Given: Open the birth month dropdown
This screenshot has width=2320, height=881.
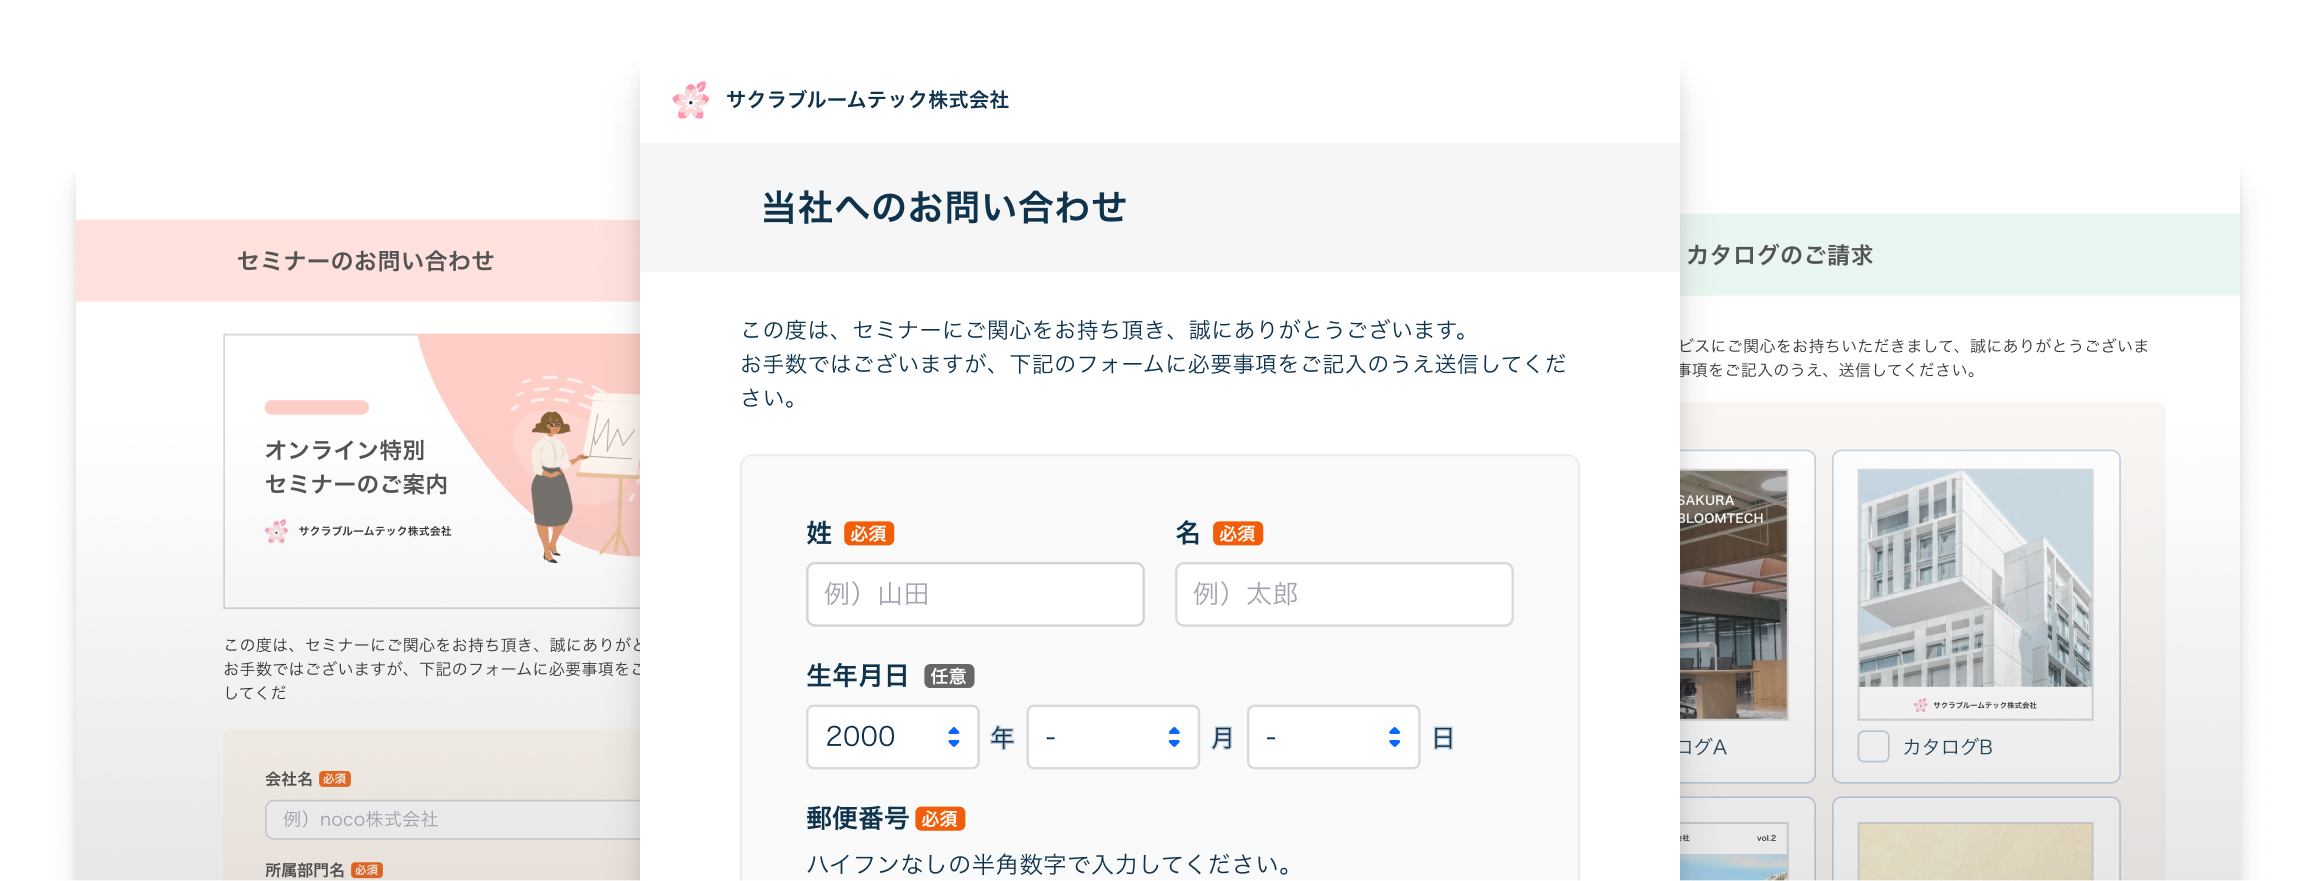Looking at the screenshot, I should click(x=1112, y=737).
